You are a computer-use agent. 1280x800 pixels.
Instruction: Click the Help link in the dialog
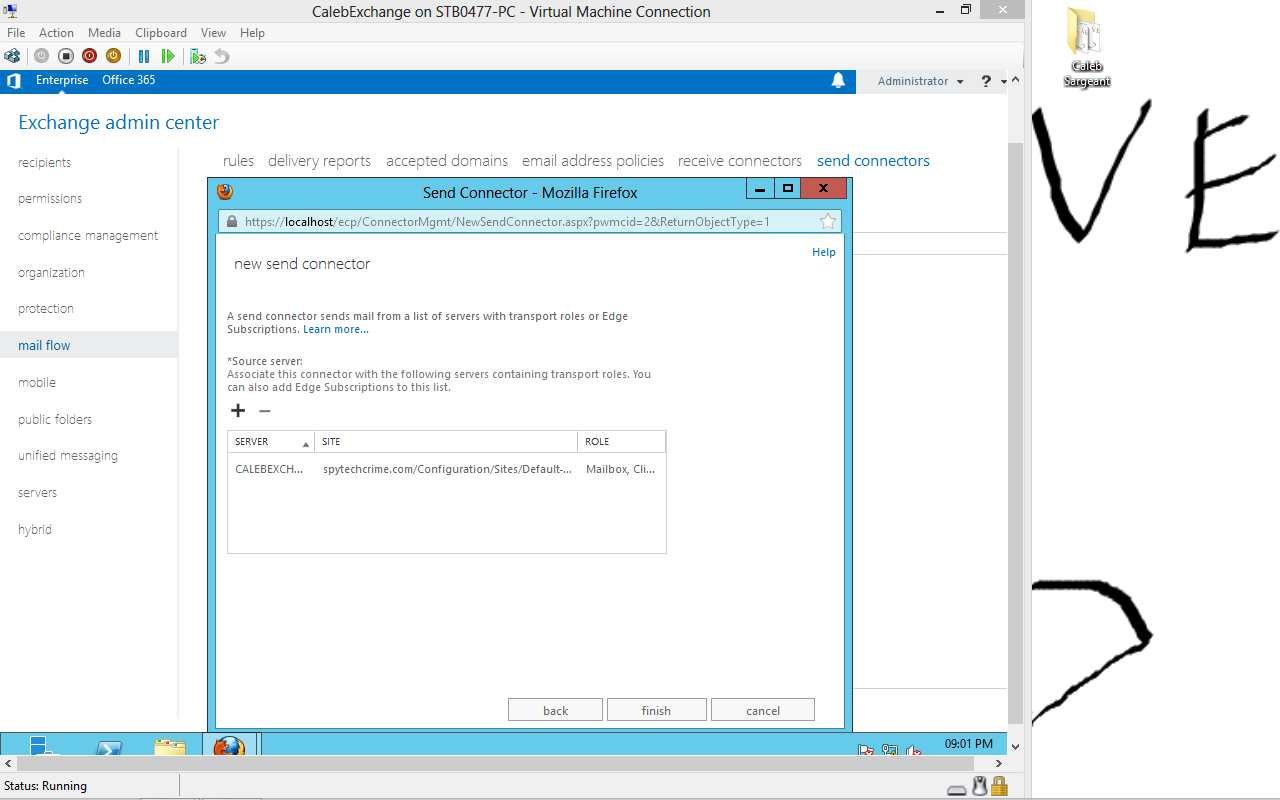pos(824,252)
